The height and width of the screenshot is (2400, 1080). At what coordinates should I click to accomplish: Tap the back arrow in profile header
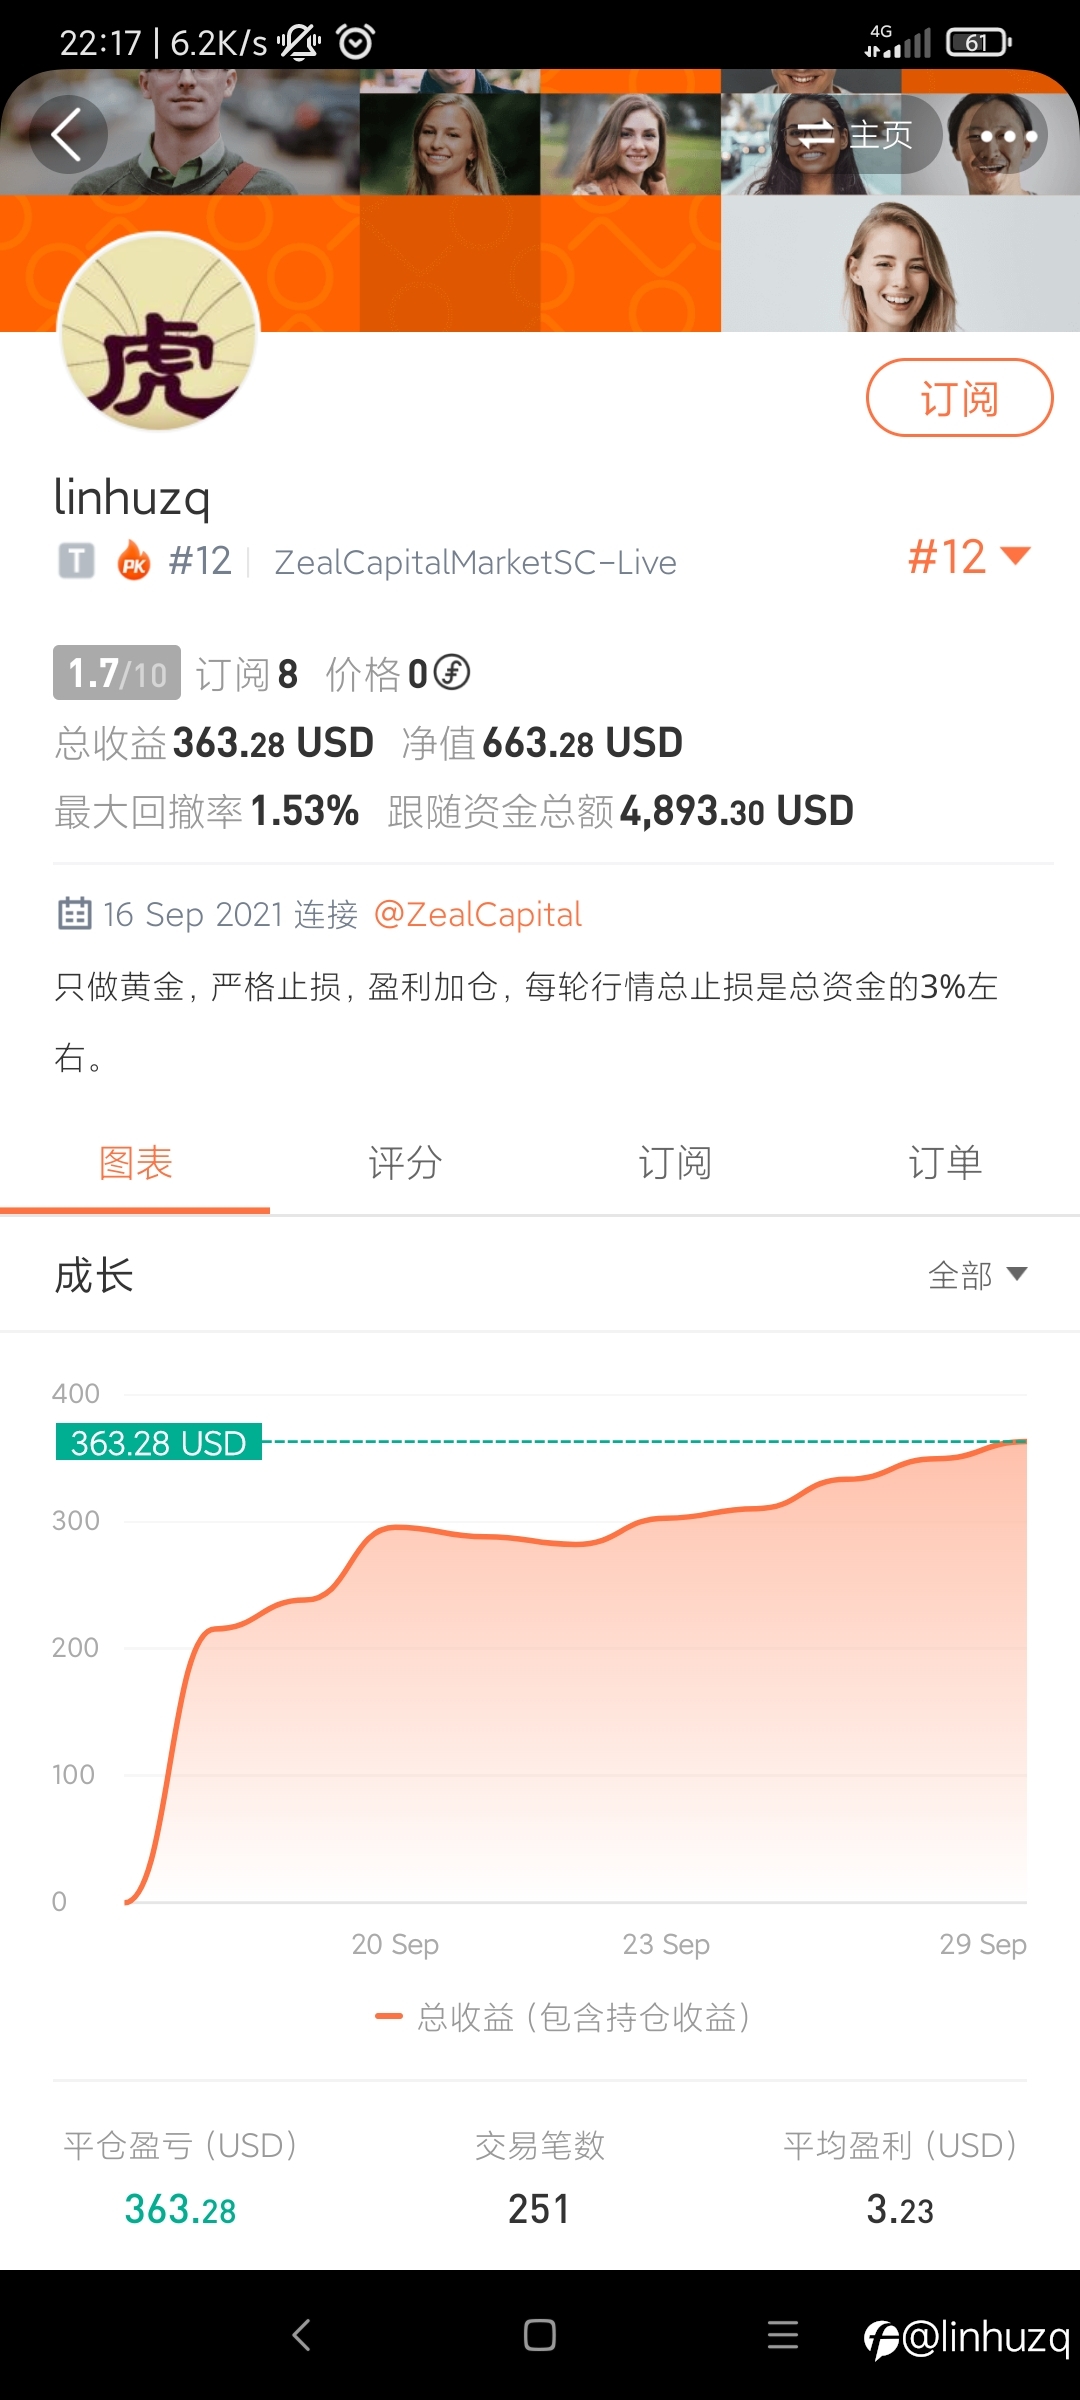[x=68, y=135]
